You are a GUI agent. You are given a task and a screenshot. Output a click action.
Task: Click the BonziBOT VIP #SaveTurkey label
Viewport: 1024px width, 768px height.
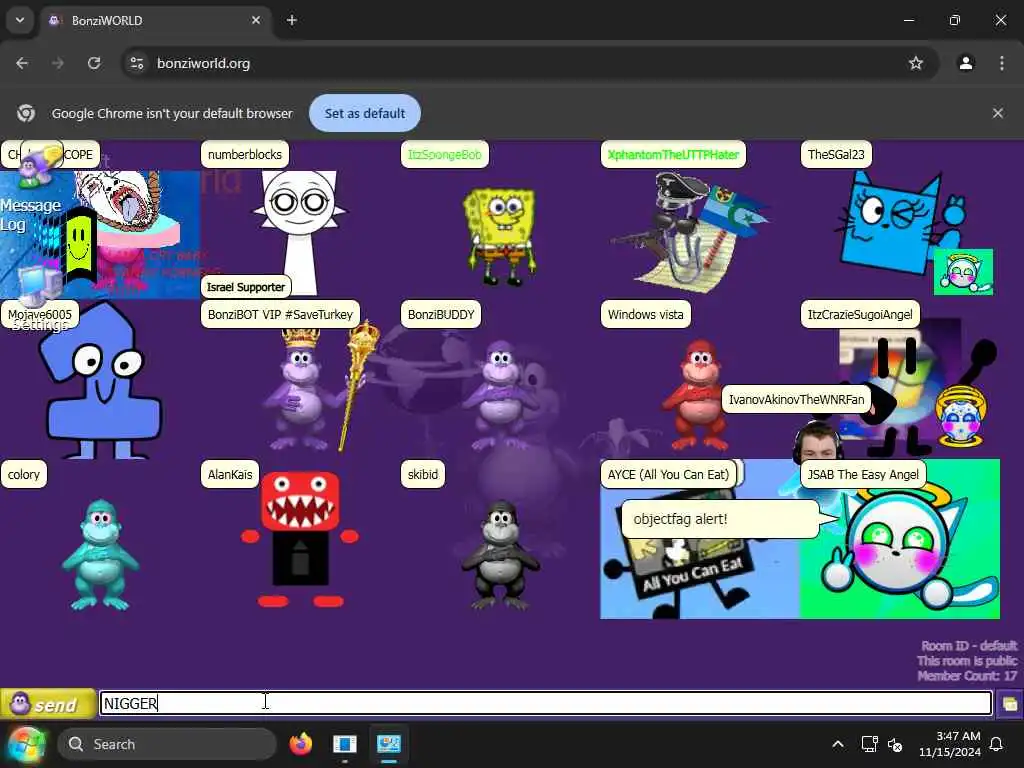(280, 314)
